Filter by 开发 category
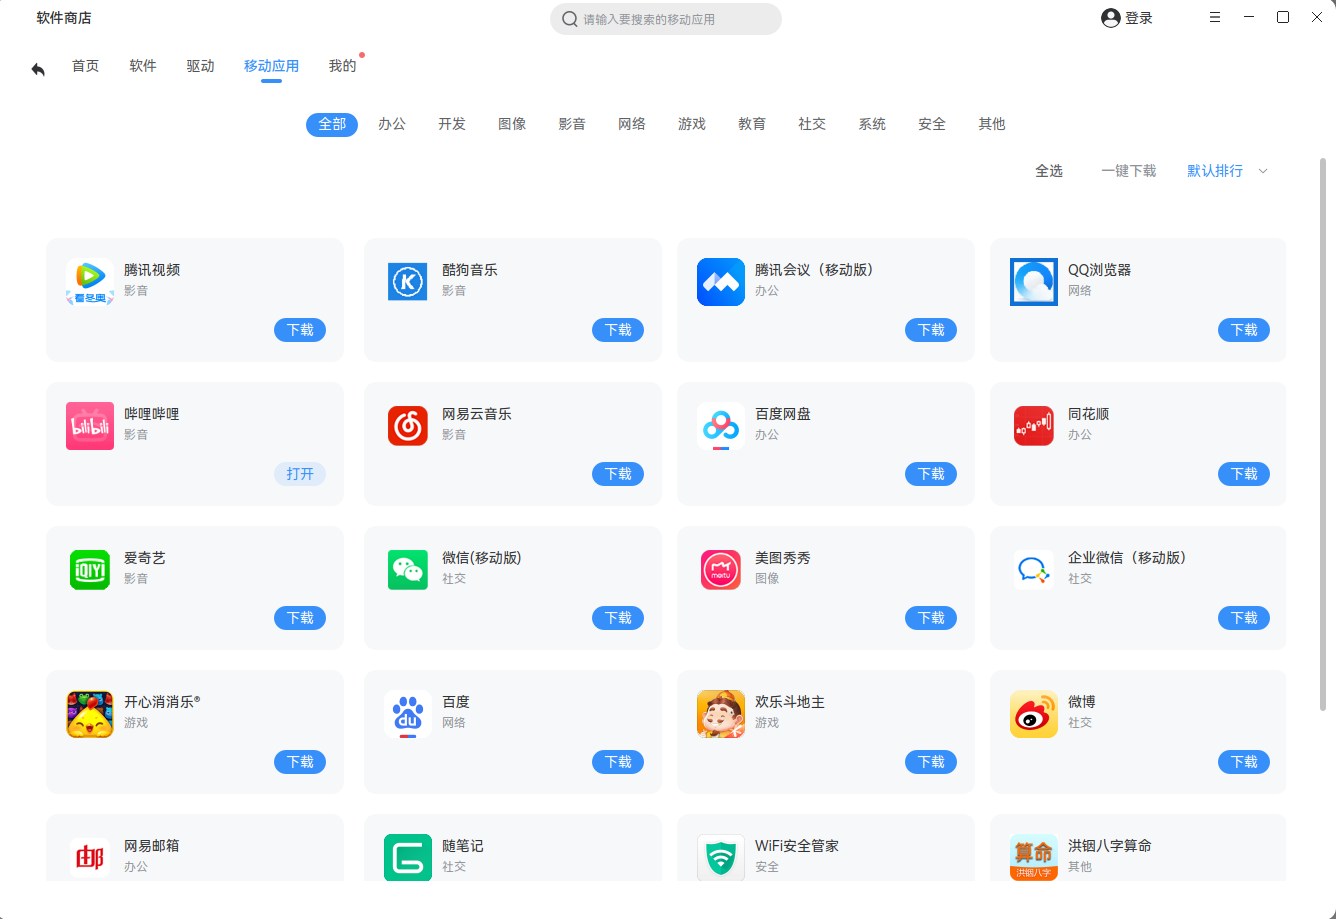Viewport: 1336px width, 919px height. pyautogui.click(x=452, y=124)
